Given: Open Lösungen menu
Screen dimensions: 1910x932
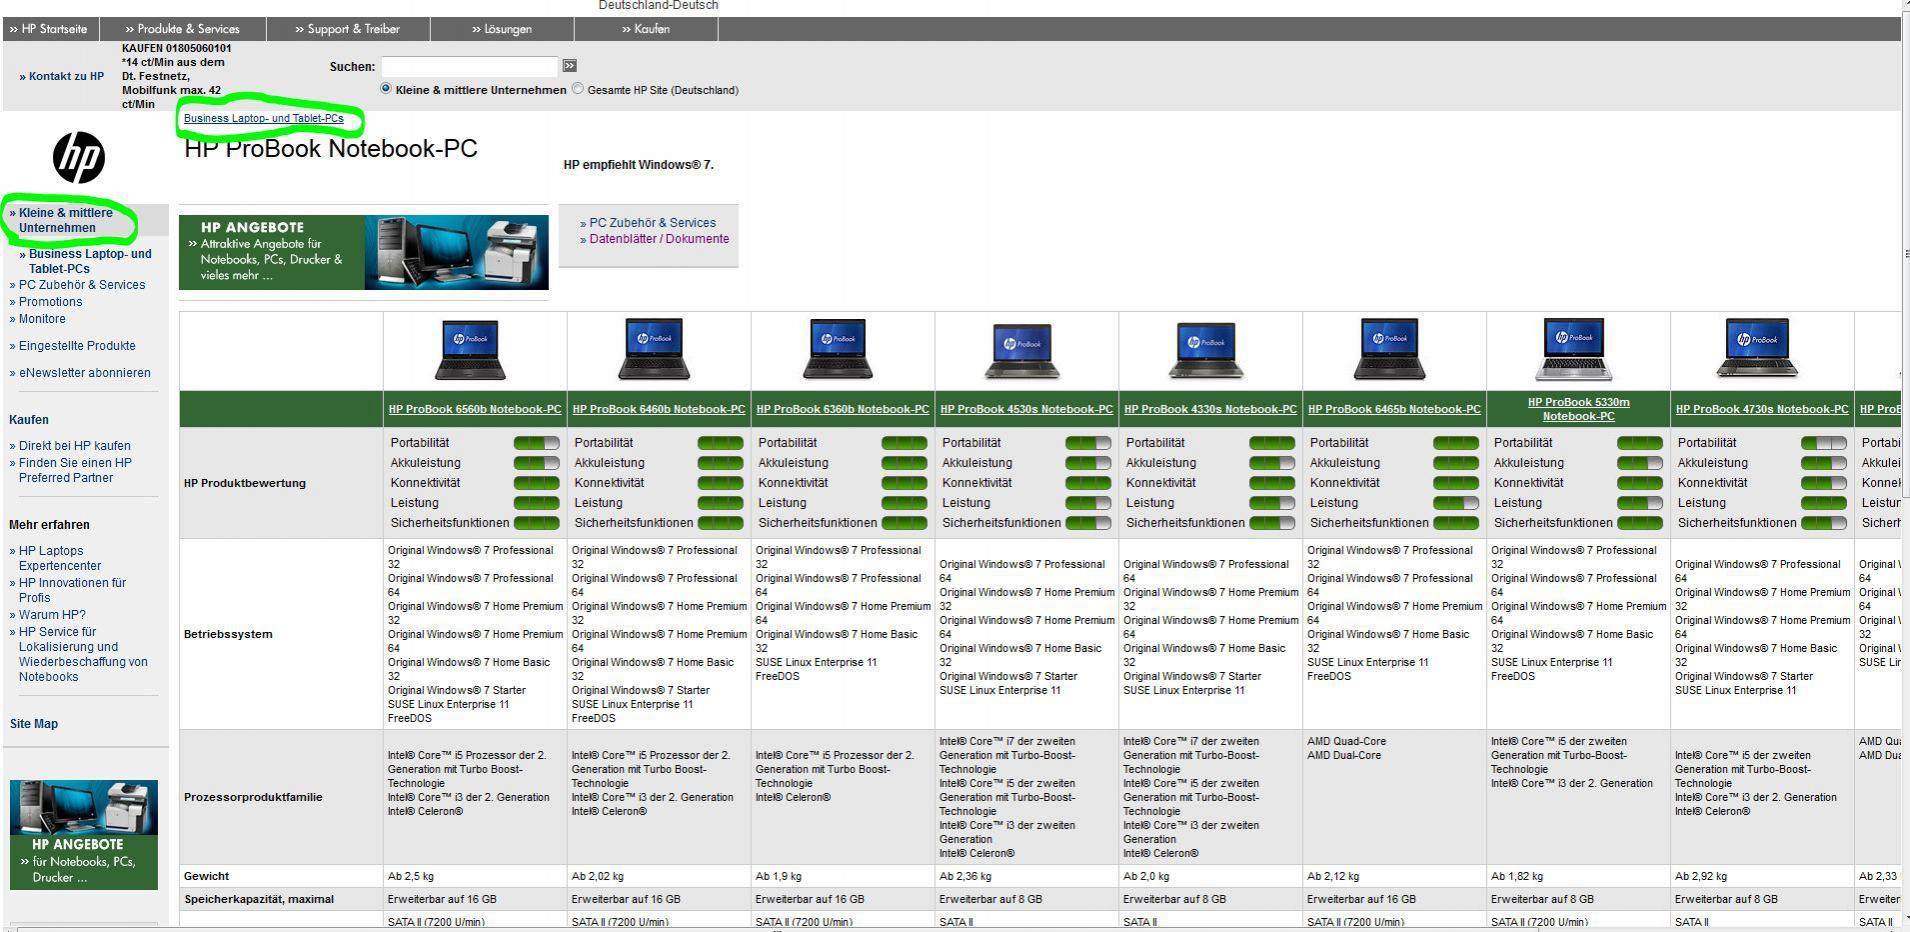Looking at the screenshot, I should 502,29.
